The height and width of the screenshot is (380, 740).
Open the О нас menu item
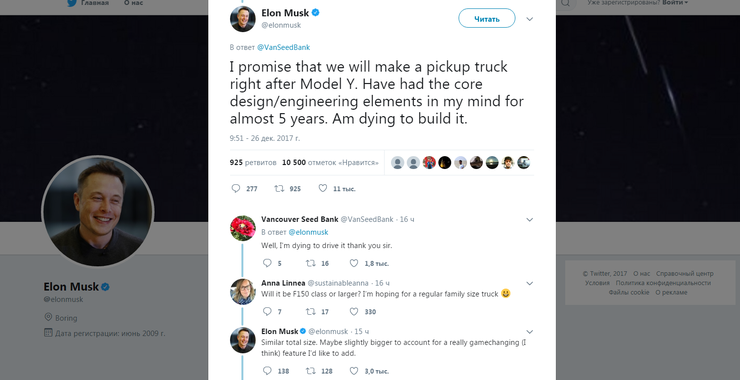coord(133,3)
